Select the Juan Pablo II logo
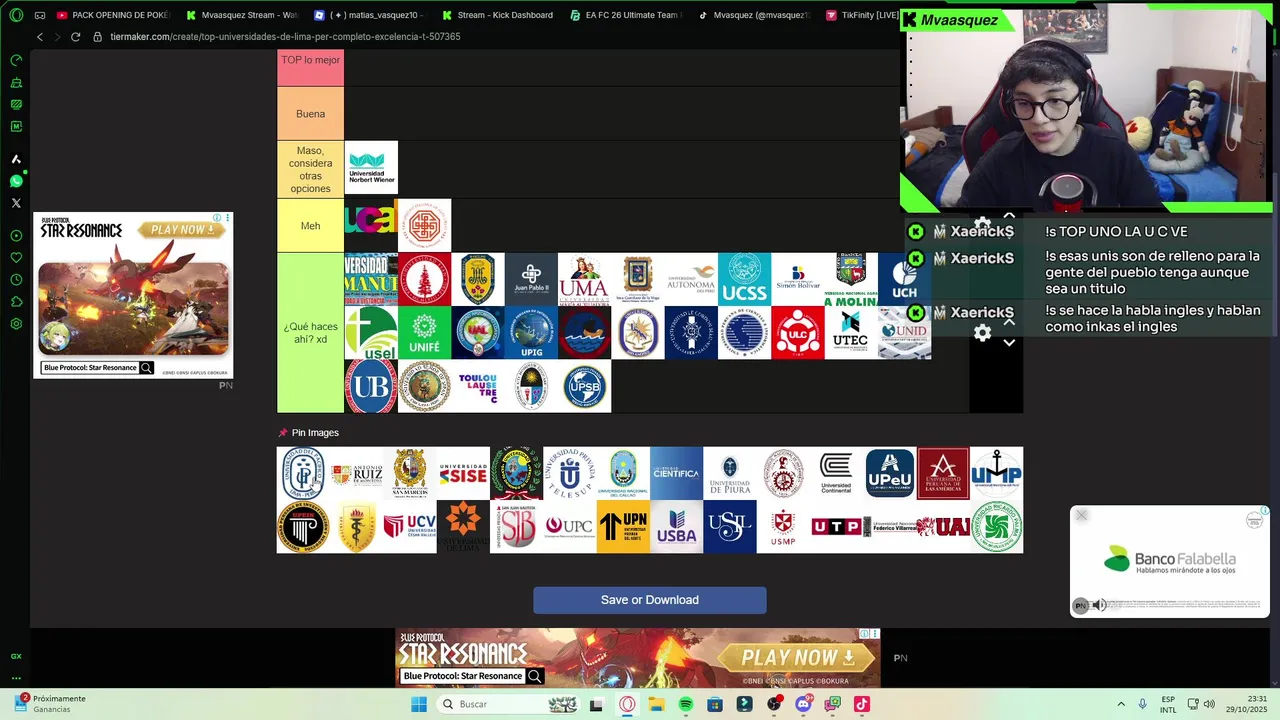 pyautogui.click(x=531, y=279)
